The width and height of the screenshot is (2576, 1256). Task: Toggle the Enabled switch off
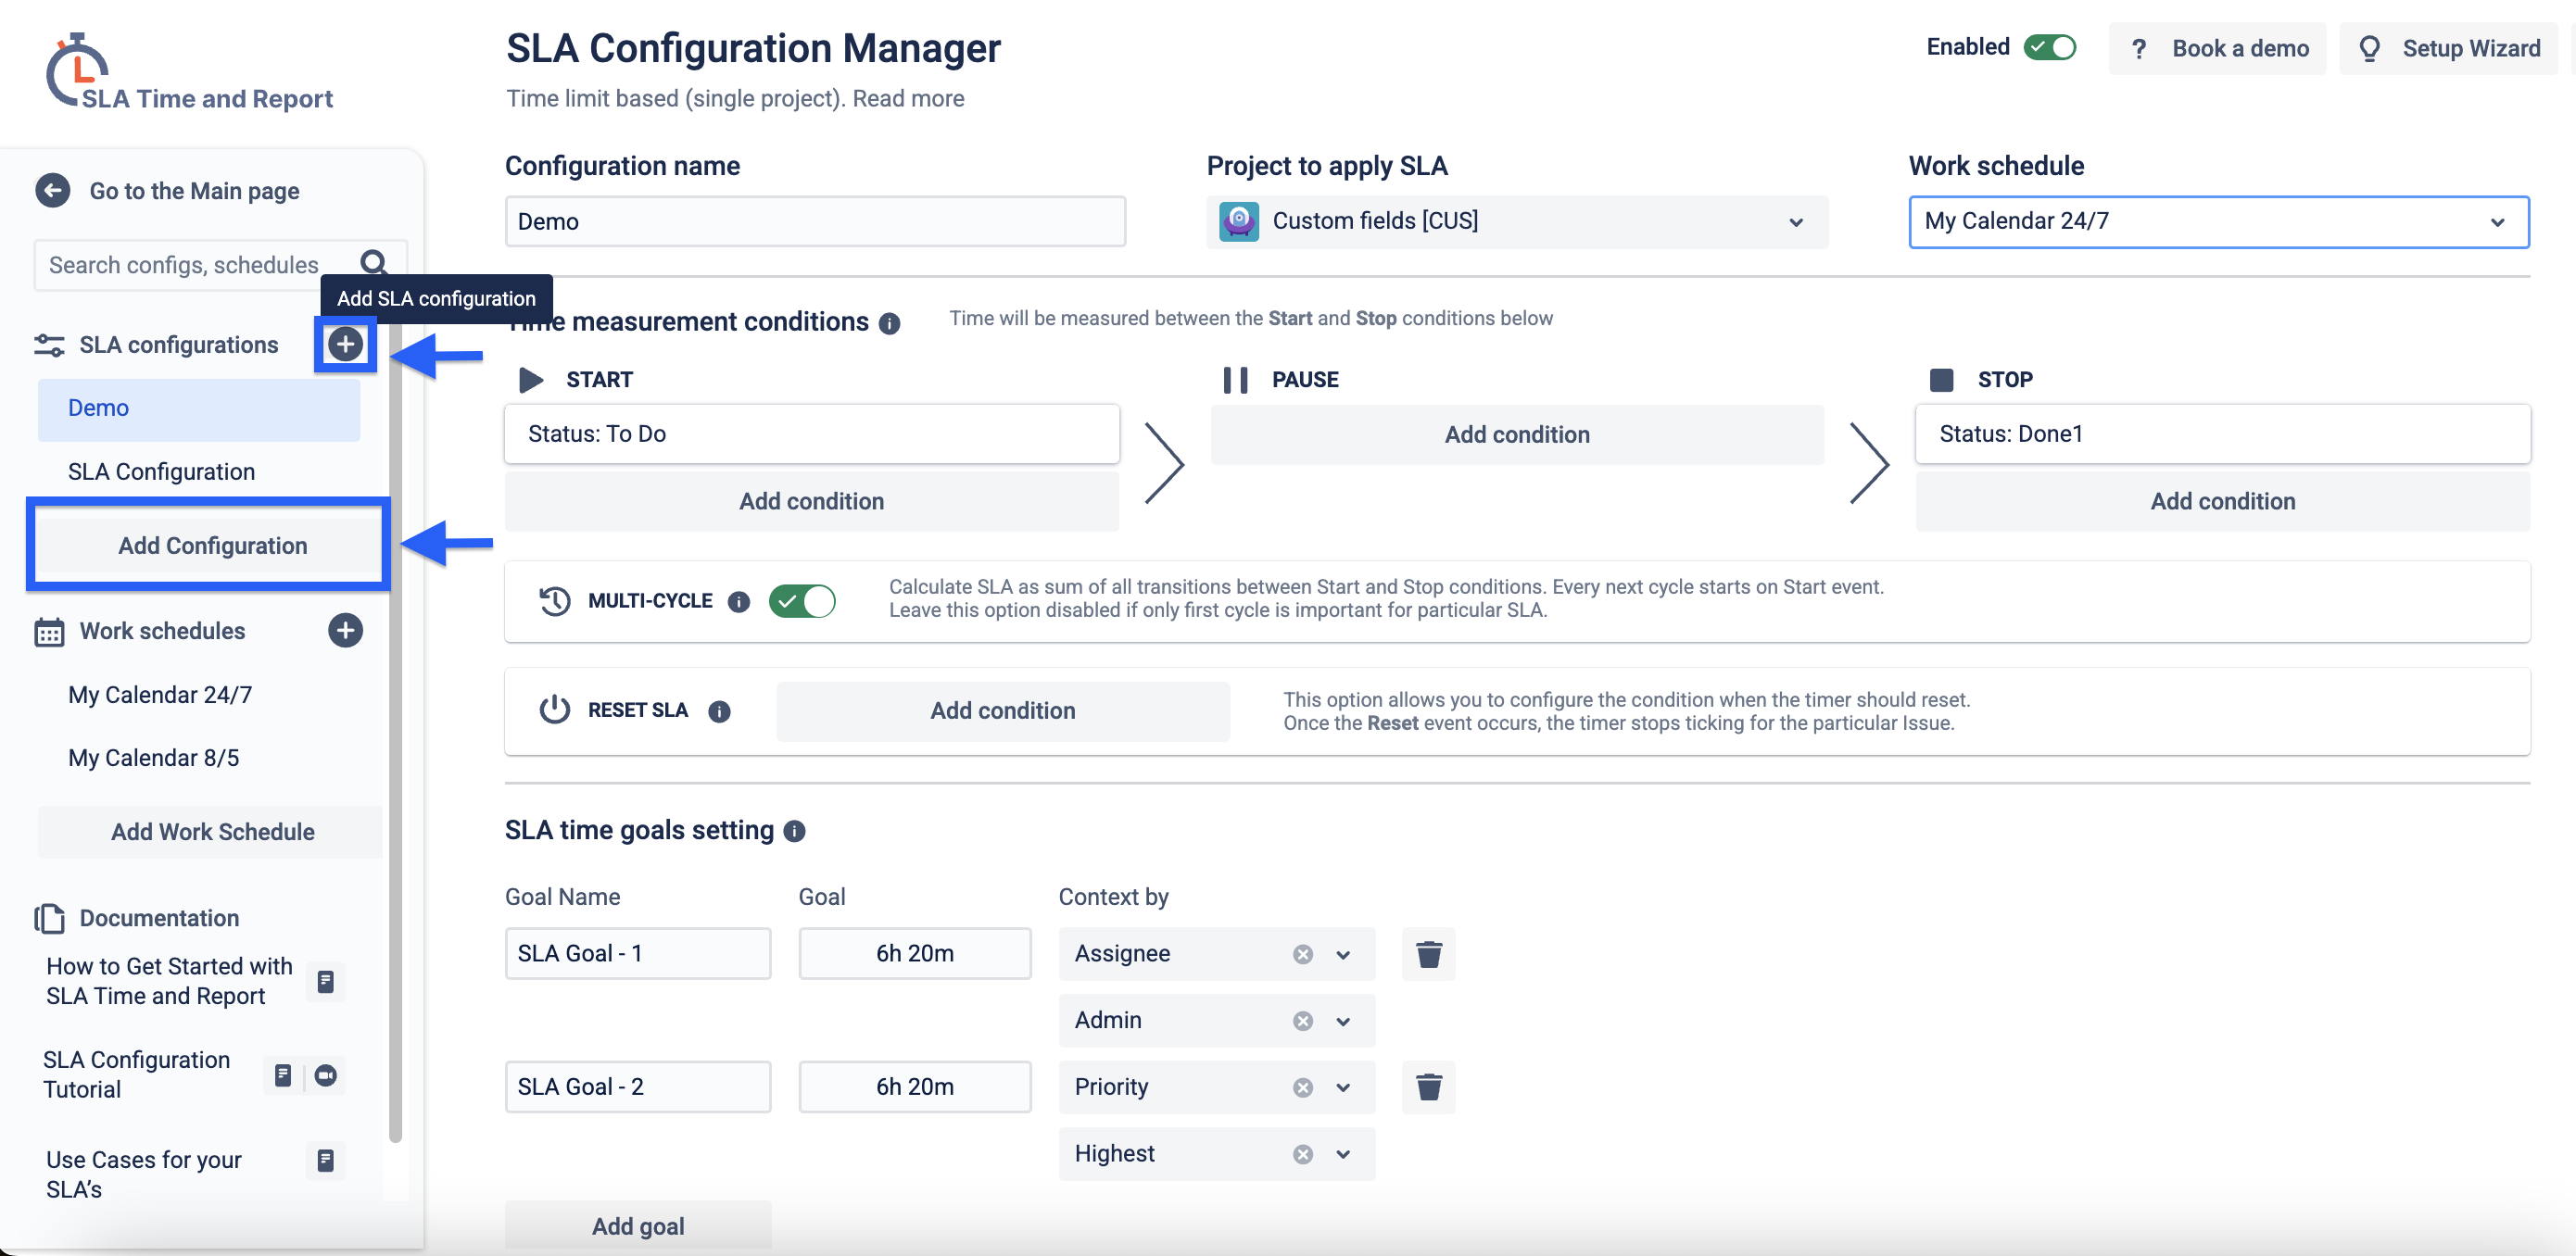(2049, 47)
